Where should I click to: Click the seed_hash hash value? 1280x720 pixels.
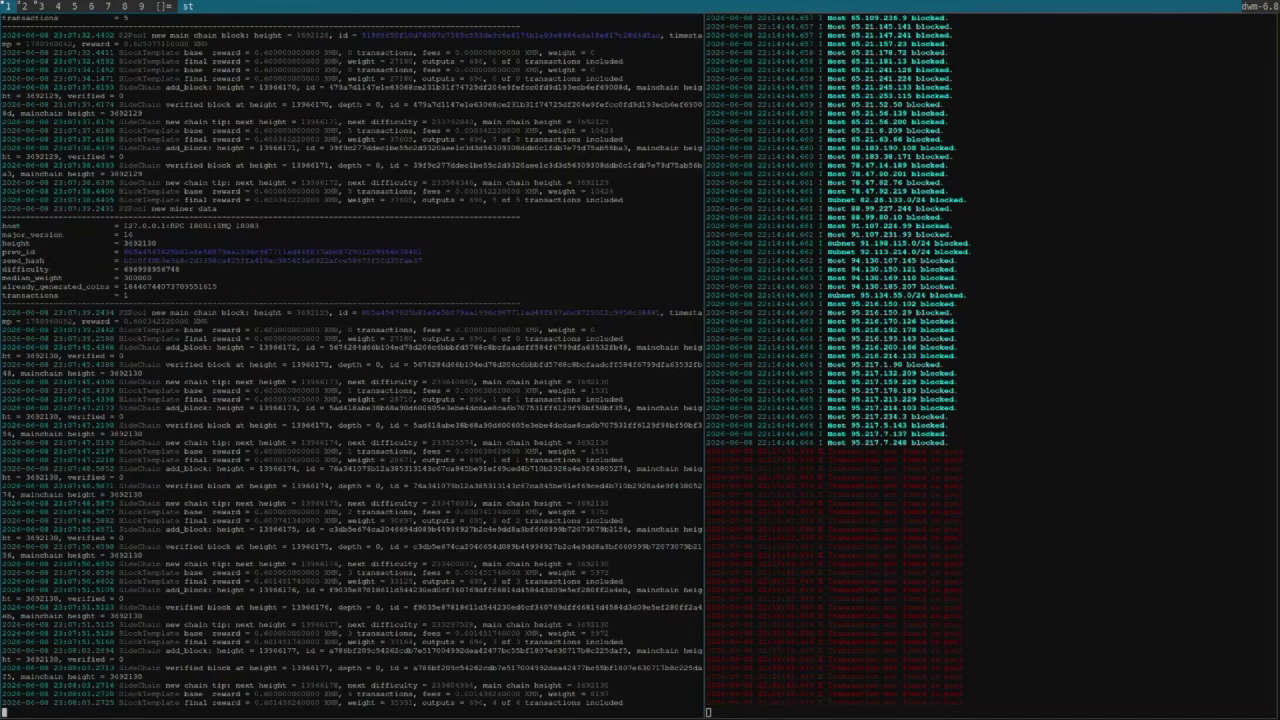[x=271, y=261]
